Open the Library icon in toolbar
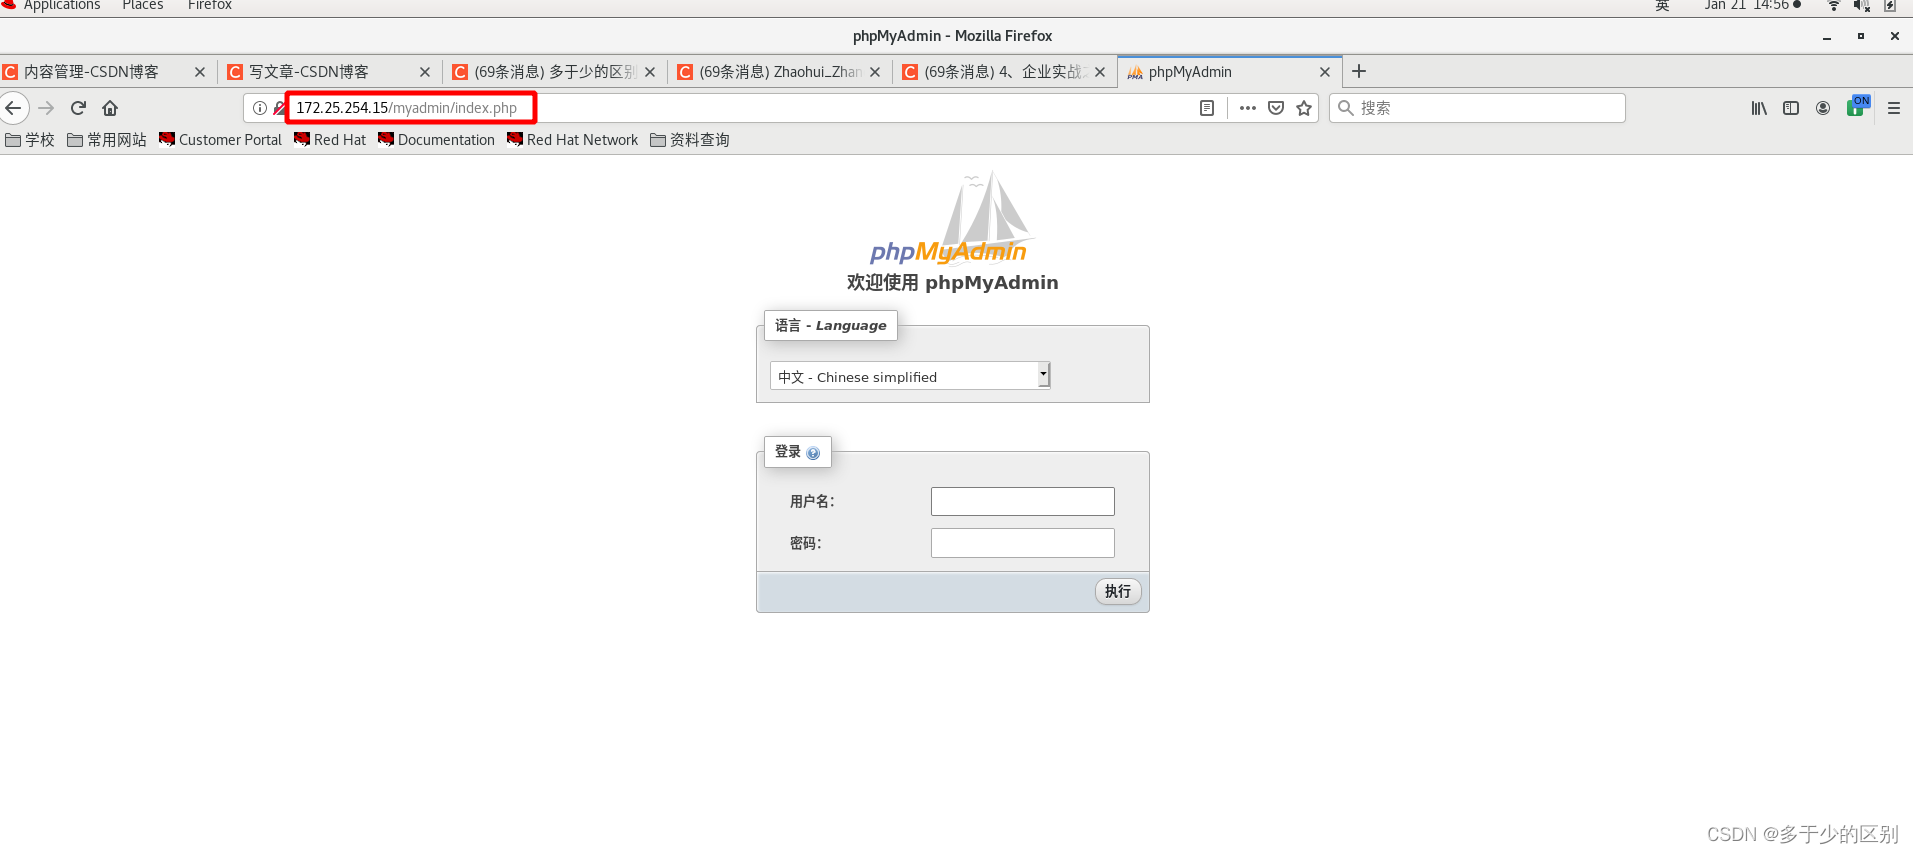The image size is (1913, 854). click(x=1759, y=108)
